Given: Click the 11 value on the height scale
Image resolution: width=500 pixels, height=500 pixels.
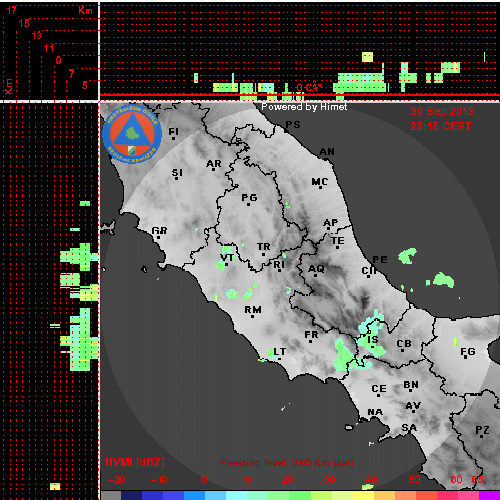Looking at the screenshot, I should pos(49,48).
